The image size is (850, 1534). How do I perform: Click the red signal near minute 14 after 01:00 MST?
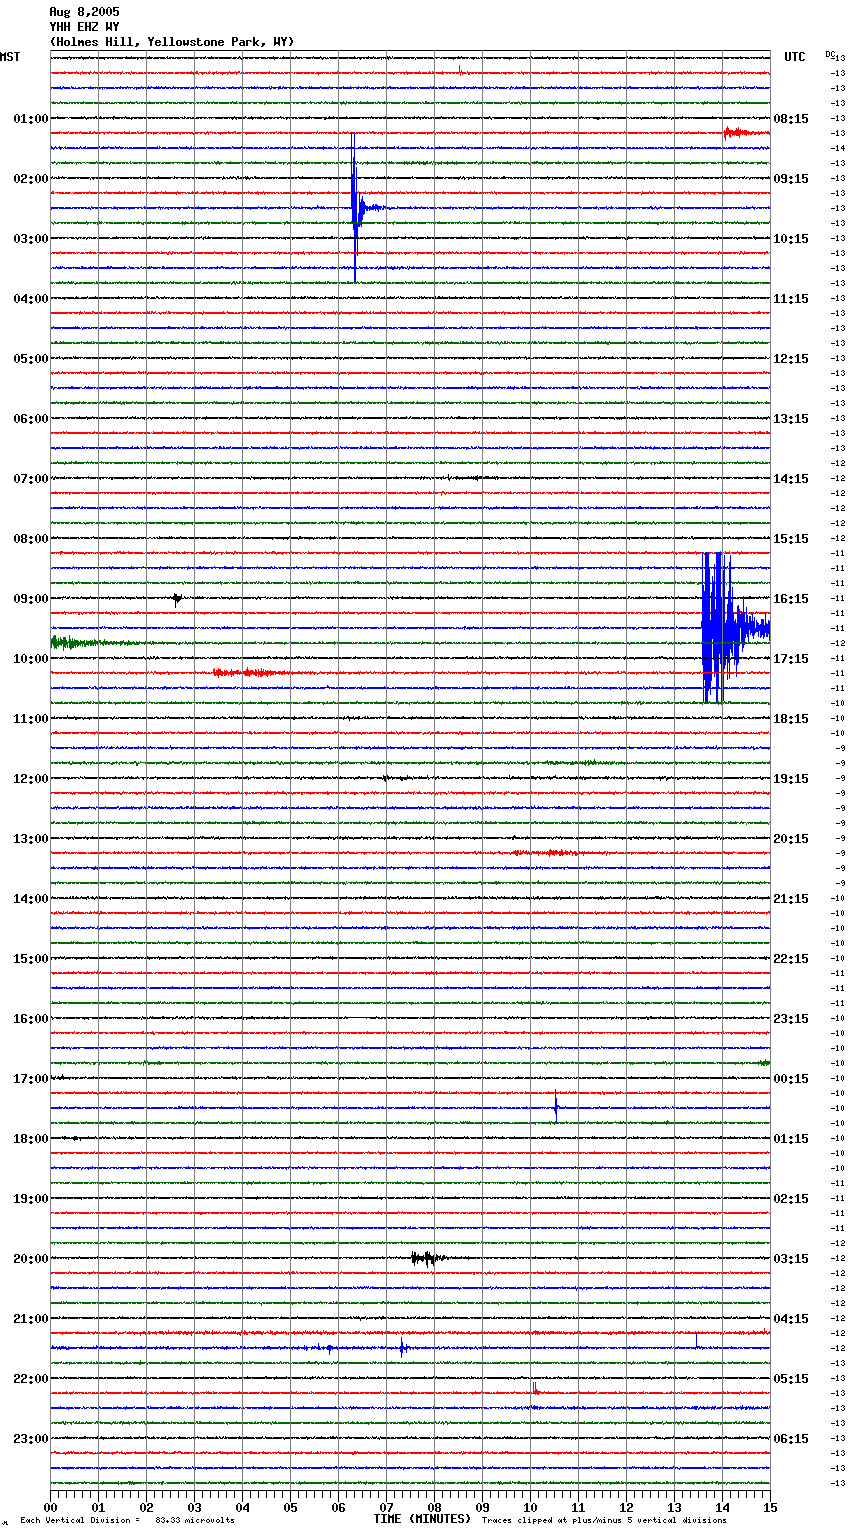pyautogui.click(x=745, y=132)
